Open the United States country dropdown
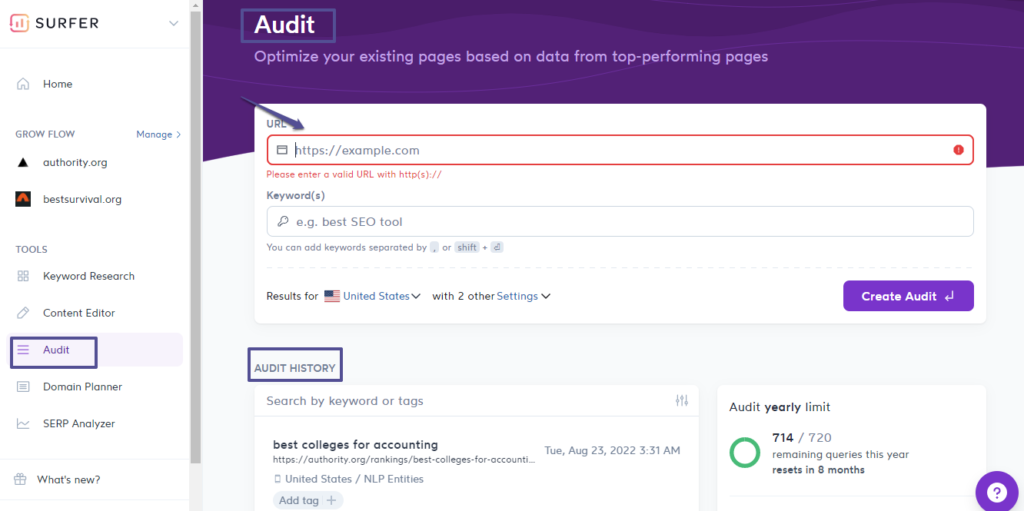 tap(382, 296)
